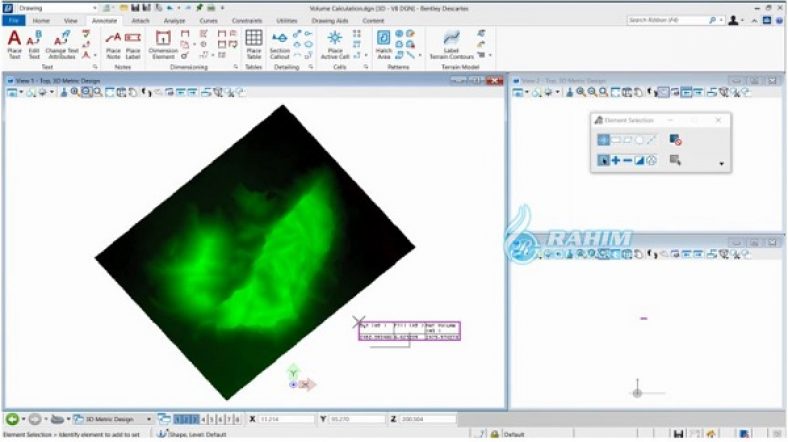Select the Place Text tool
Image resolution: width=788 pixels, height=442 pixels.
[x=14, y=44]
